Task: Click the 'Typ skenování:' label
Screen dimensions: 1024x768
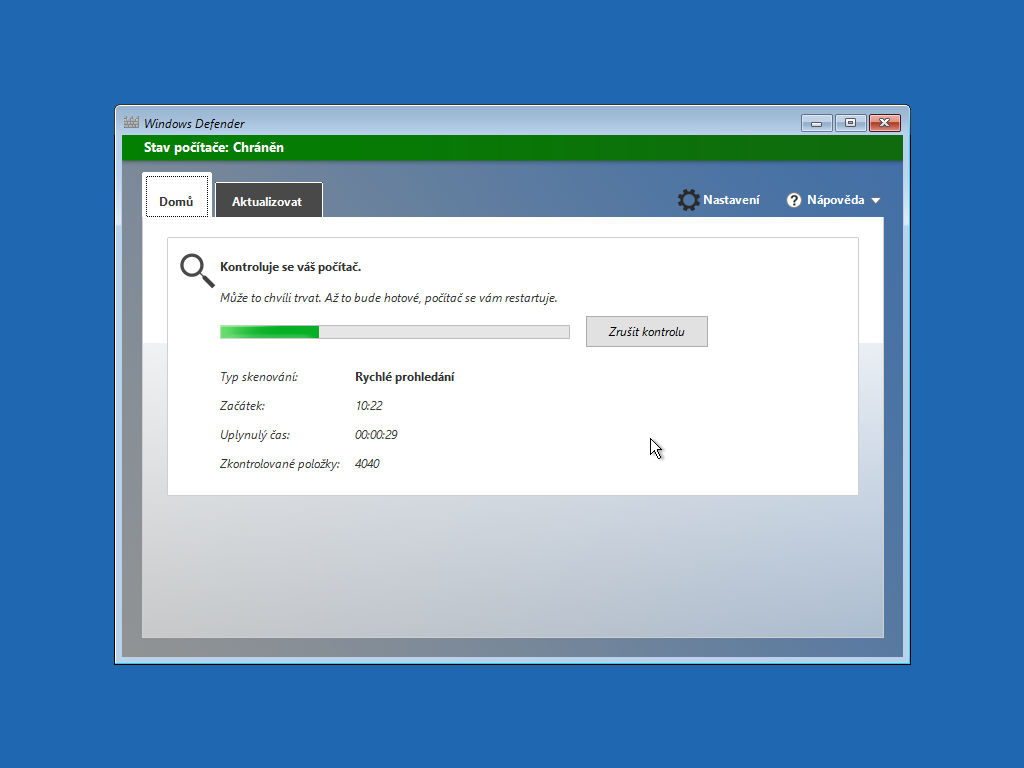Action: pyautogui.click(x=259, y=377)
